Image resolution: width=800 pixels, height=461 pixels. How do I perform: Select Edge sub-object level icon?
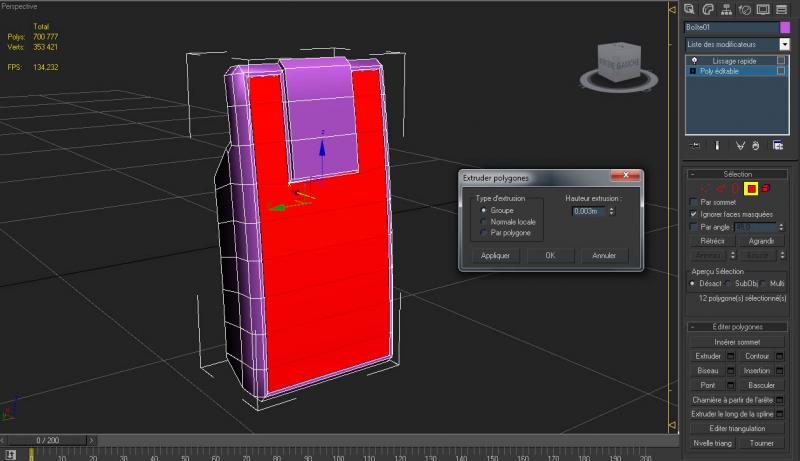click(720, 189)
